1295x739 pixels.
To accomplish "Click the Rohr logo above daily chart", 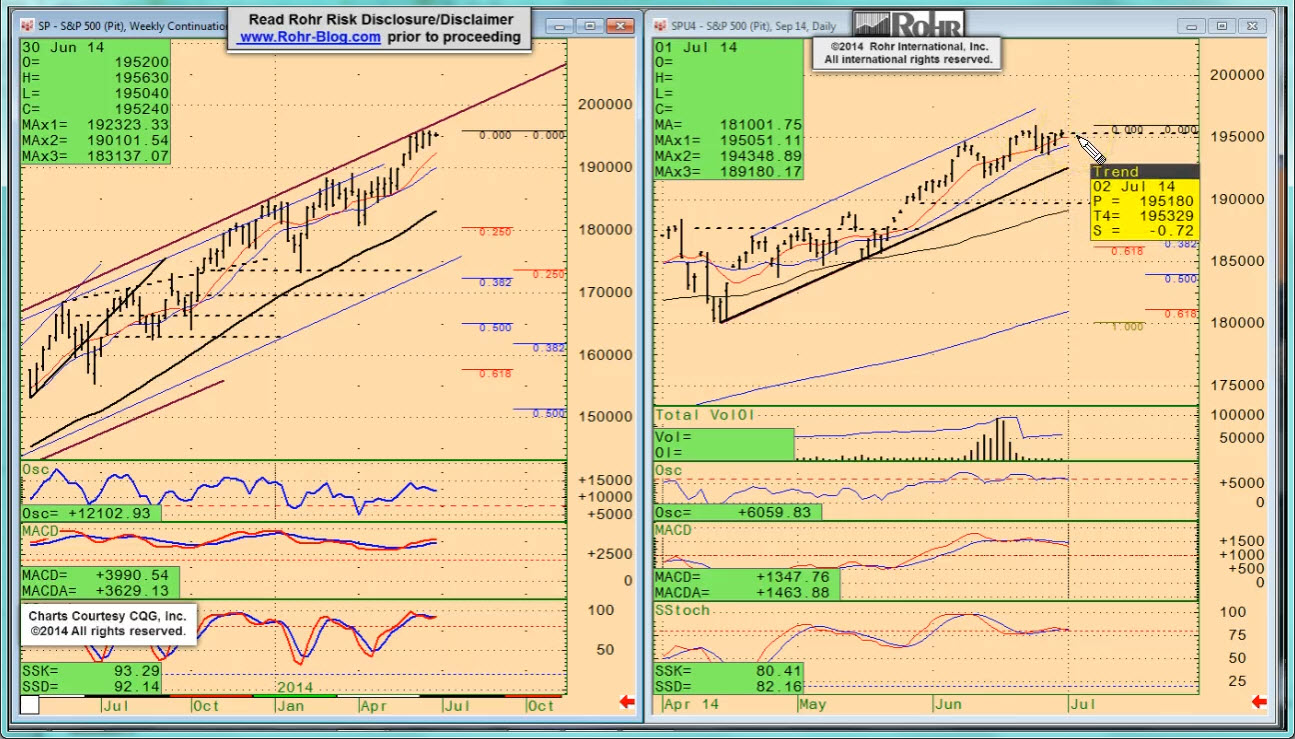I will coord(909,25).
